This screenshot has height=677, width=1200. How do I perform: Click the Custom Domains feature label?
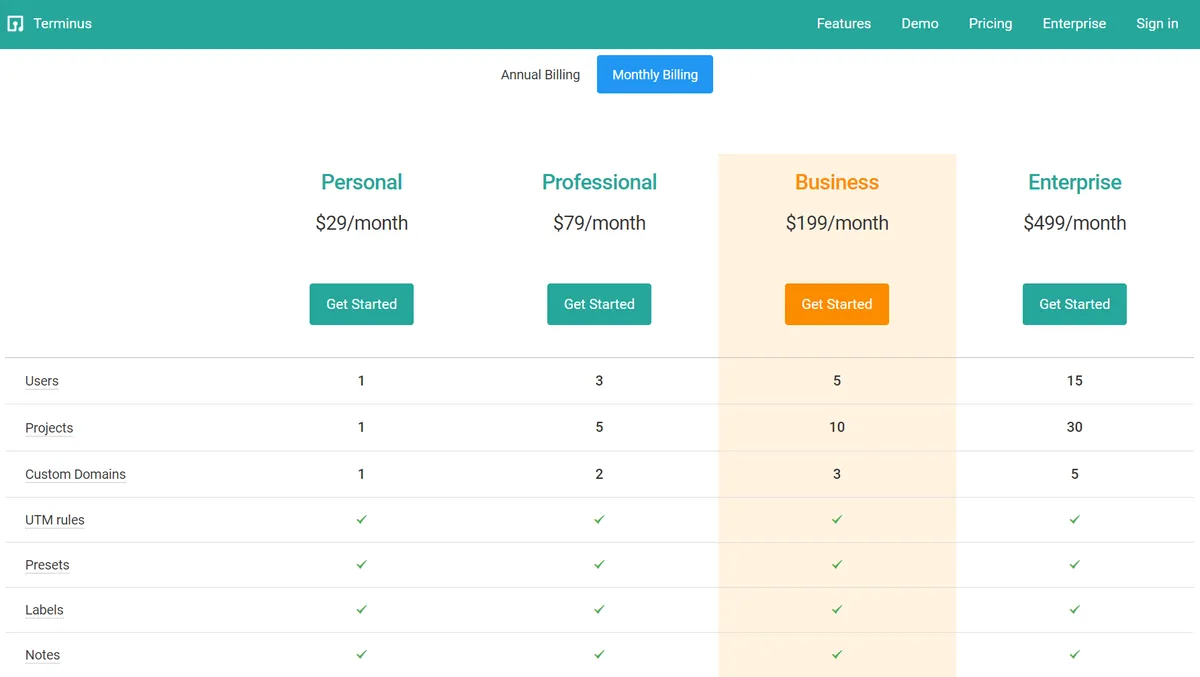click(75, 474)
